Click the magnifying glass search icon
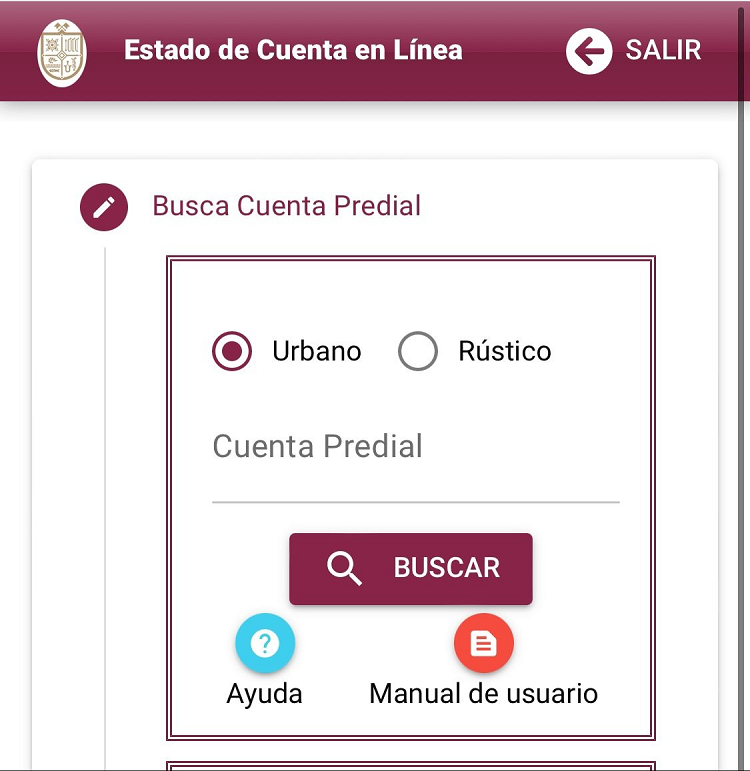750x771 pixels. 344,568
